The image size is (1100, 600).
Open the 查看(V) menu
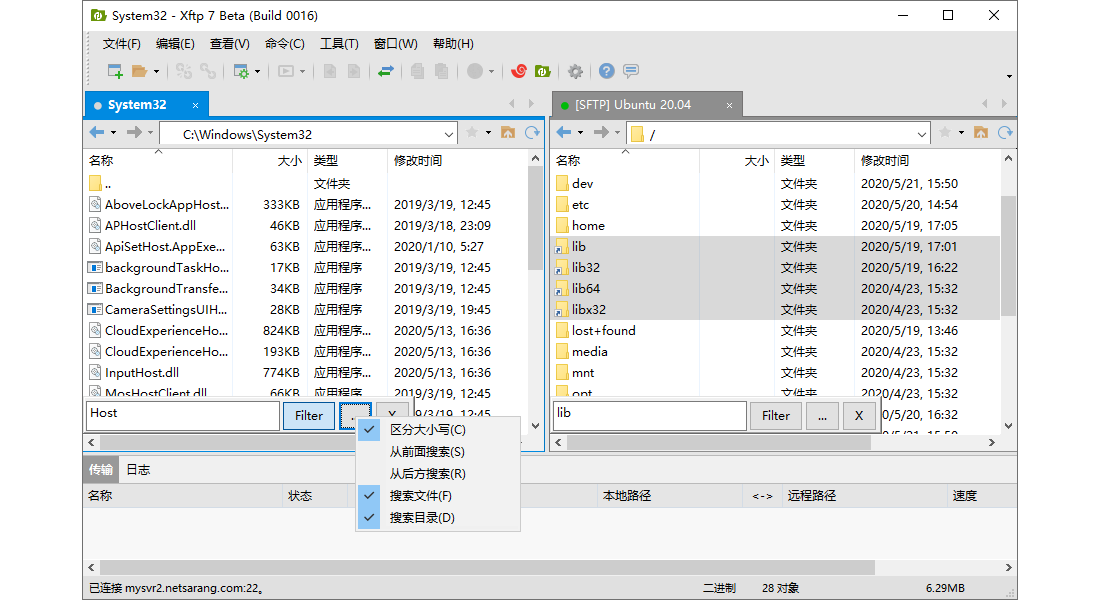(x=229, y=44)
